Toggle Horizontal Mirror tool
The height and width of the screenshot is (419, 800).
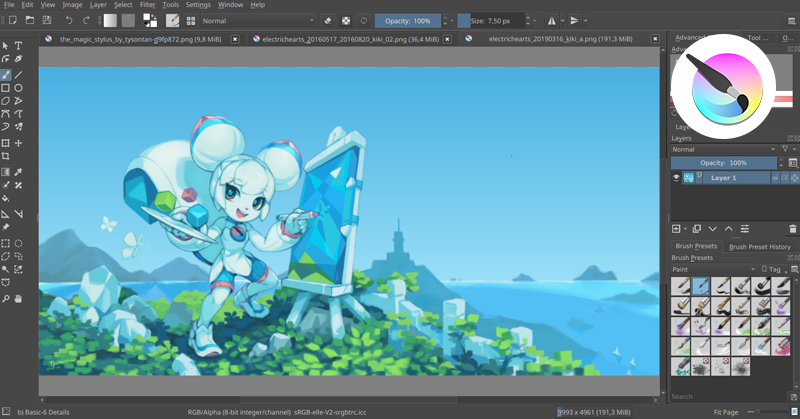click(552, 21)
